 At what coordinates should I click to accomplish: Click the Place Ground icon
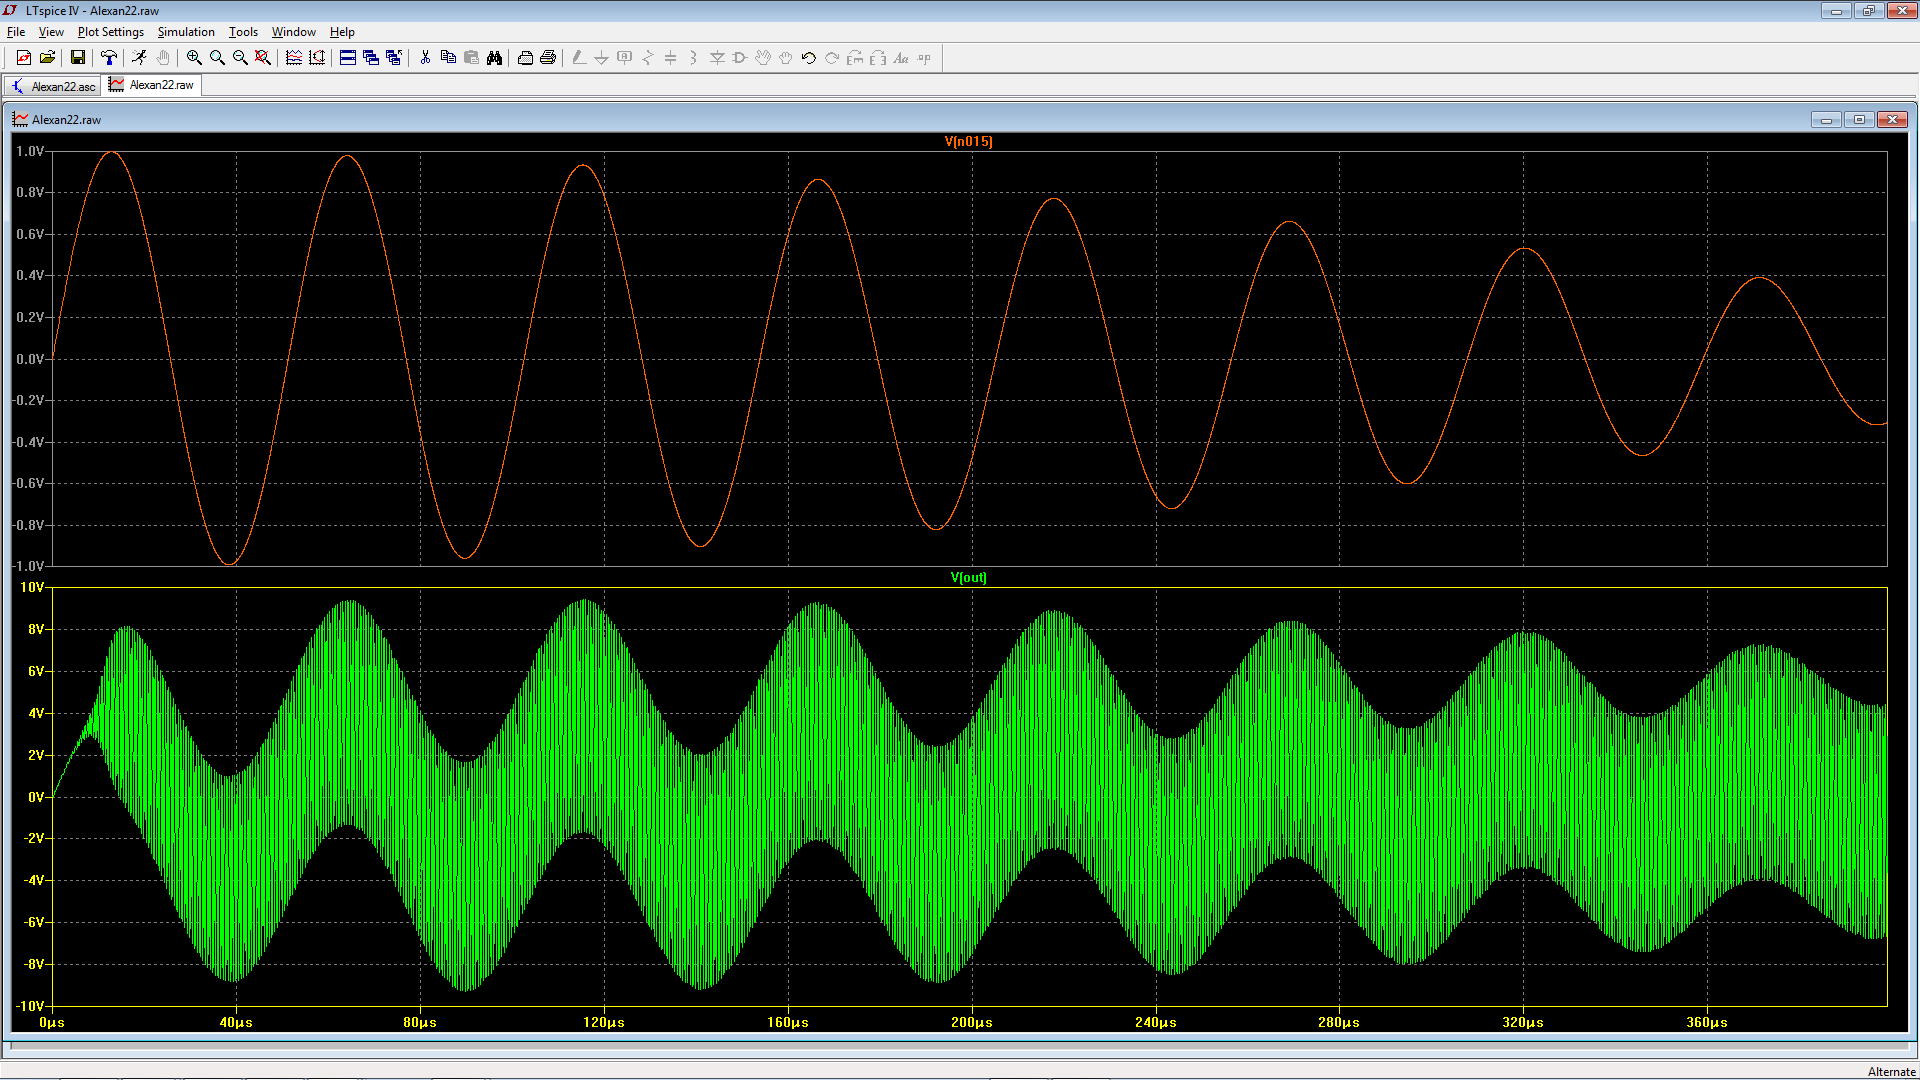602,58
